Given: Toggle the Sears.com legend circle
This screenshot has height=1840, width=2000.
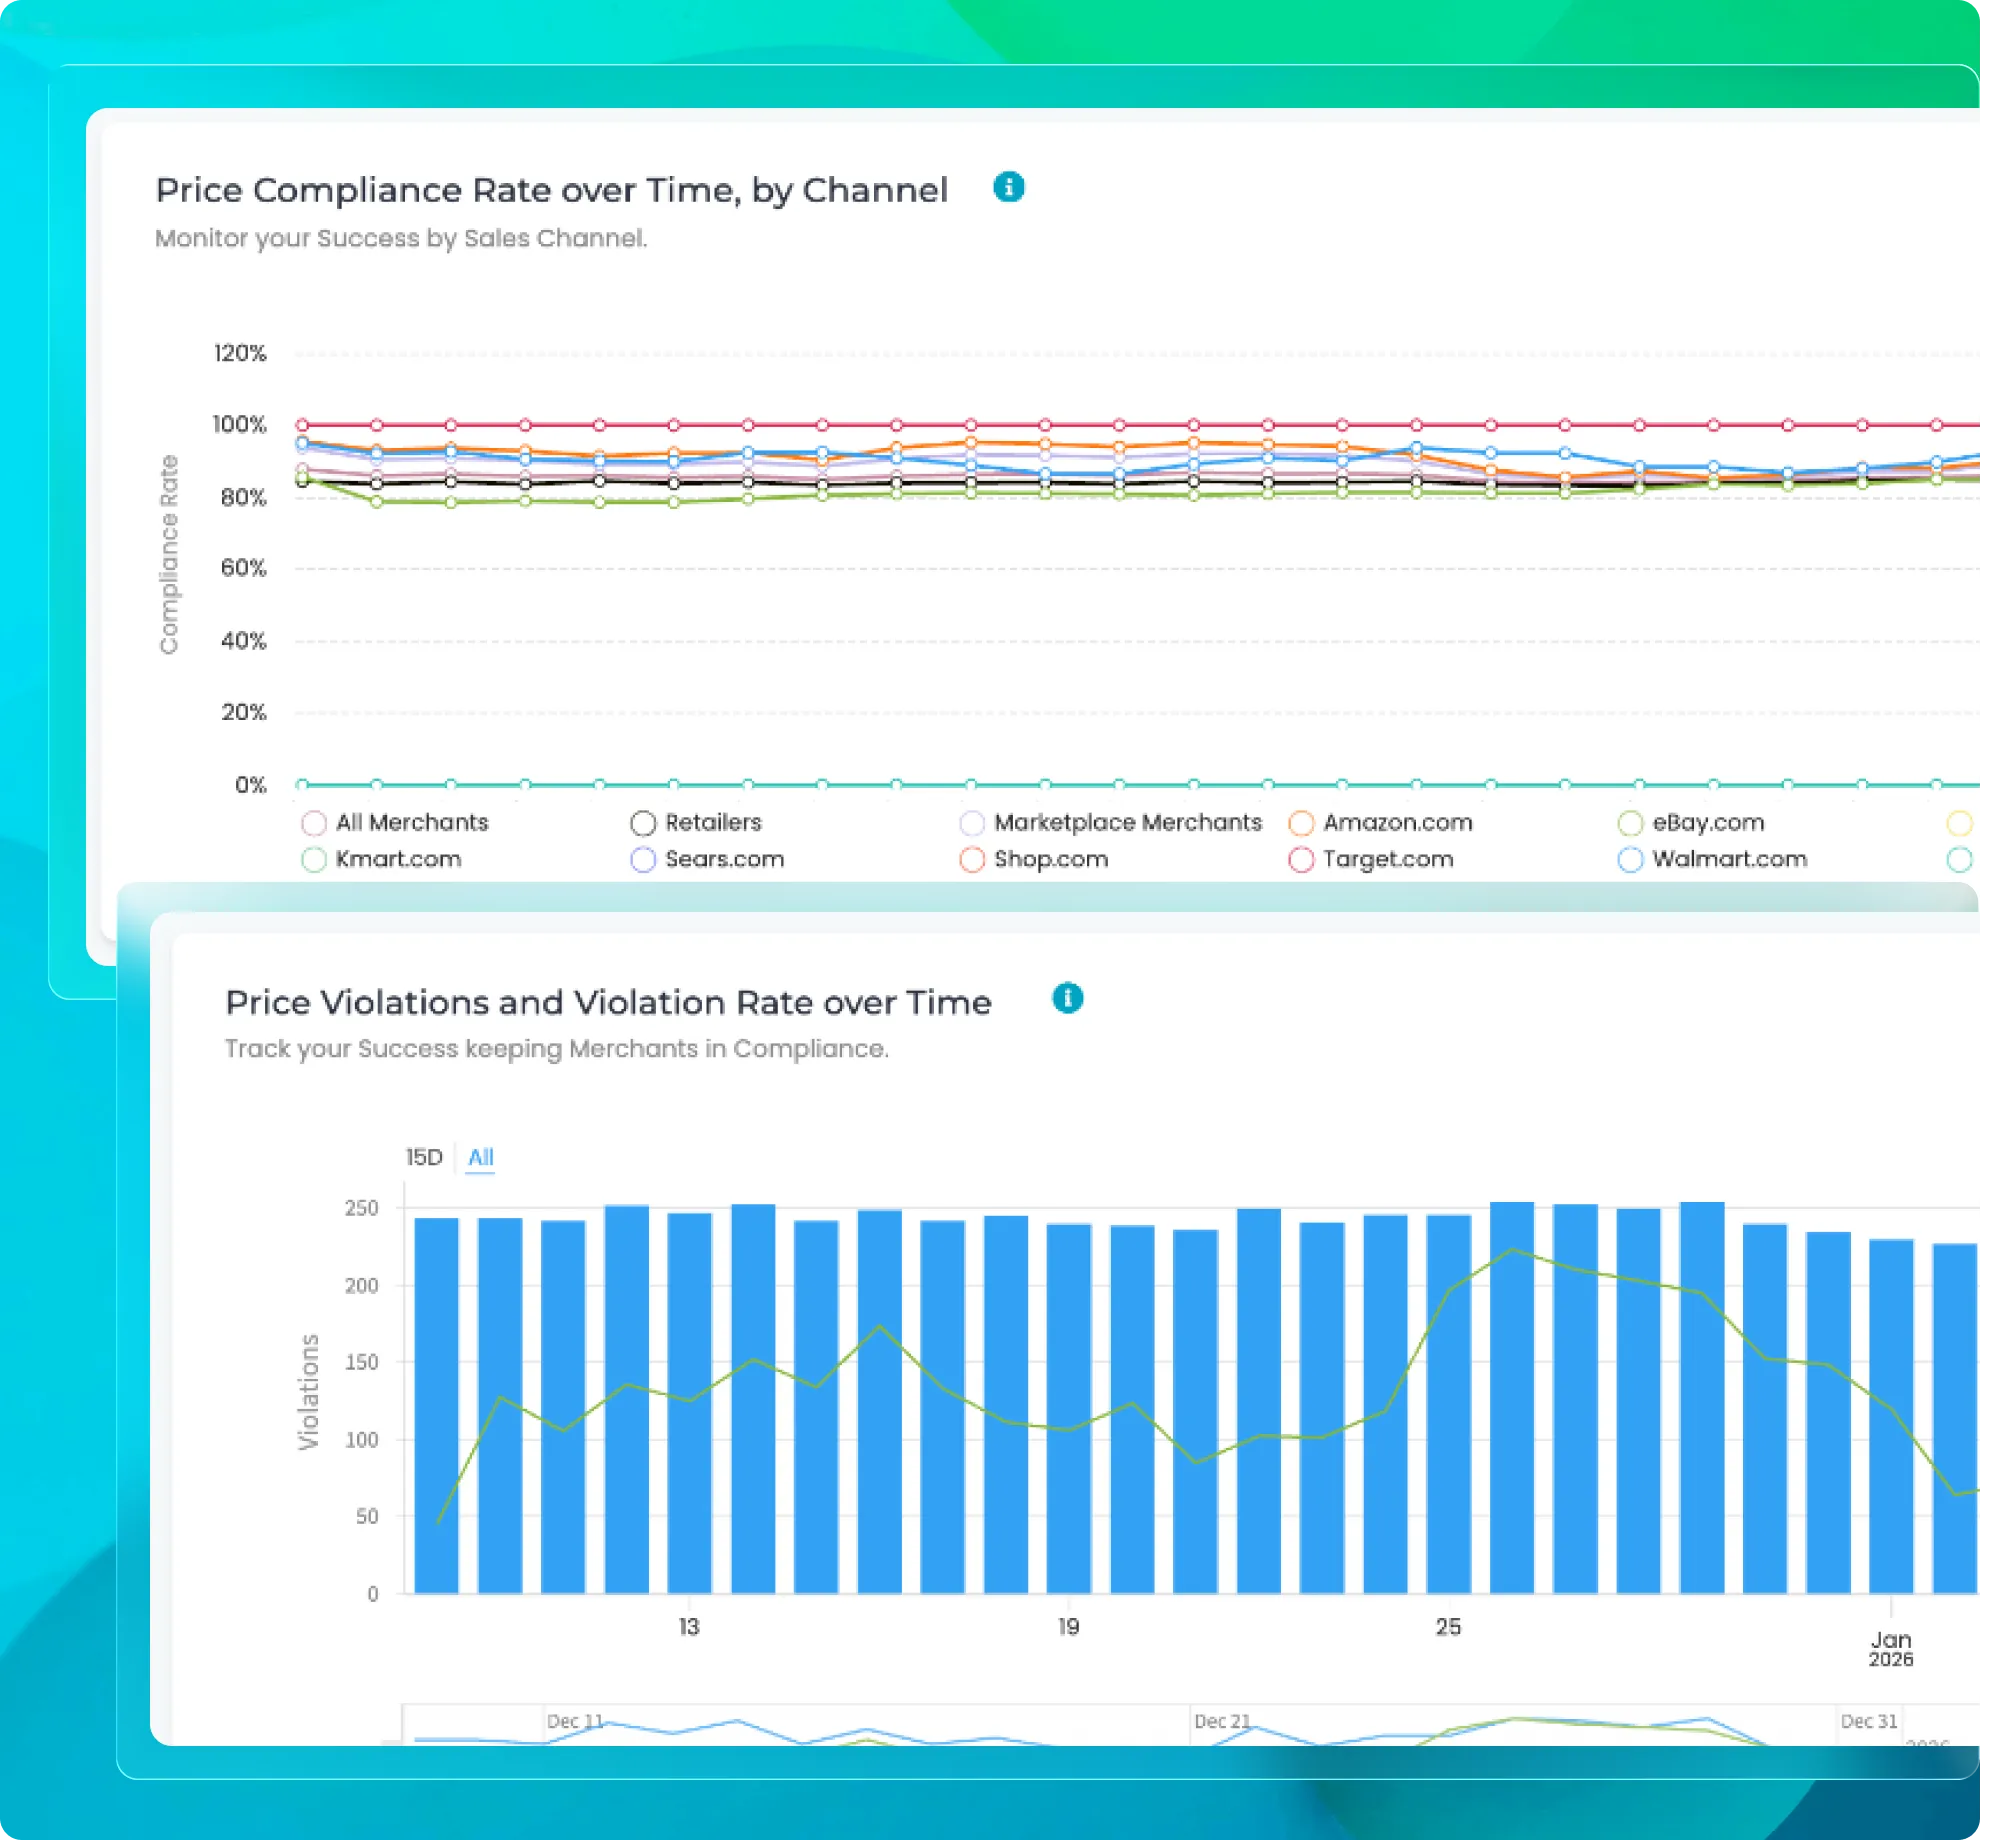Looking at the screenshot, I should pos(643,860).
